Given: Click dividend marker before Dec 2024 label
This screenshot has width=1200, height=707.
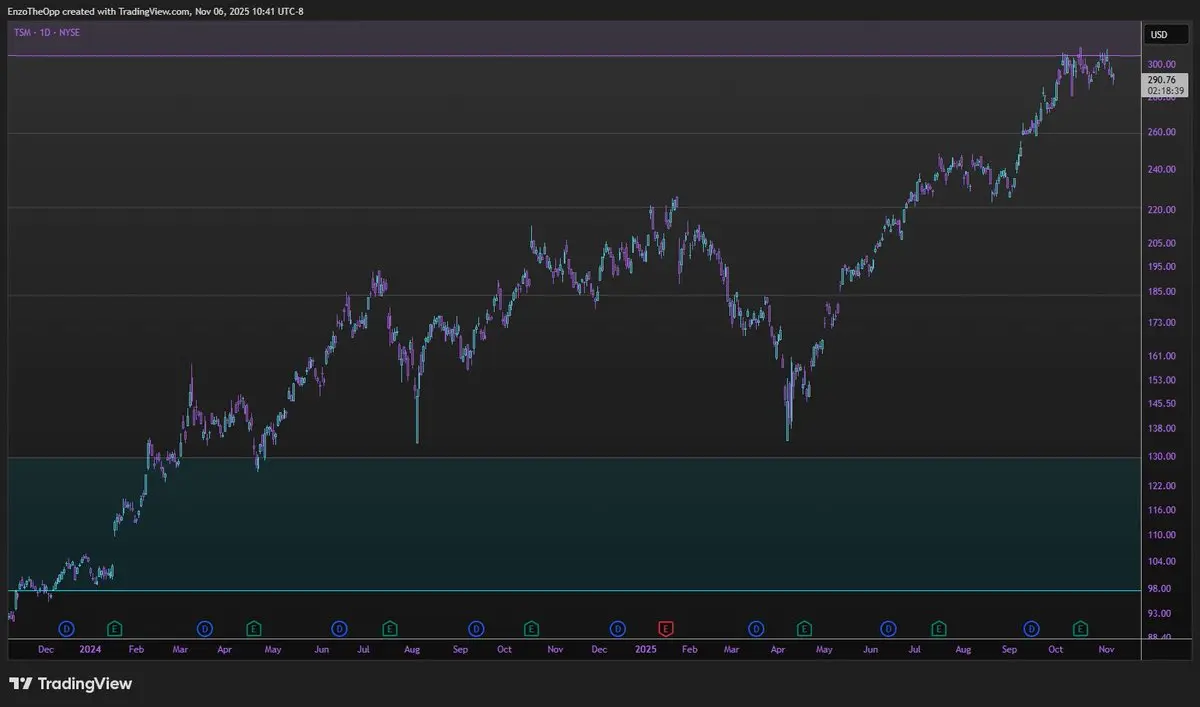Looking at the screenshot, I should point(617,628).
